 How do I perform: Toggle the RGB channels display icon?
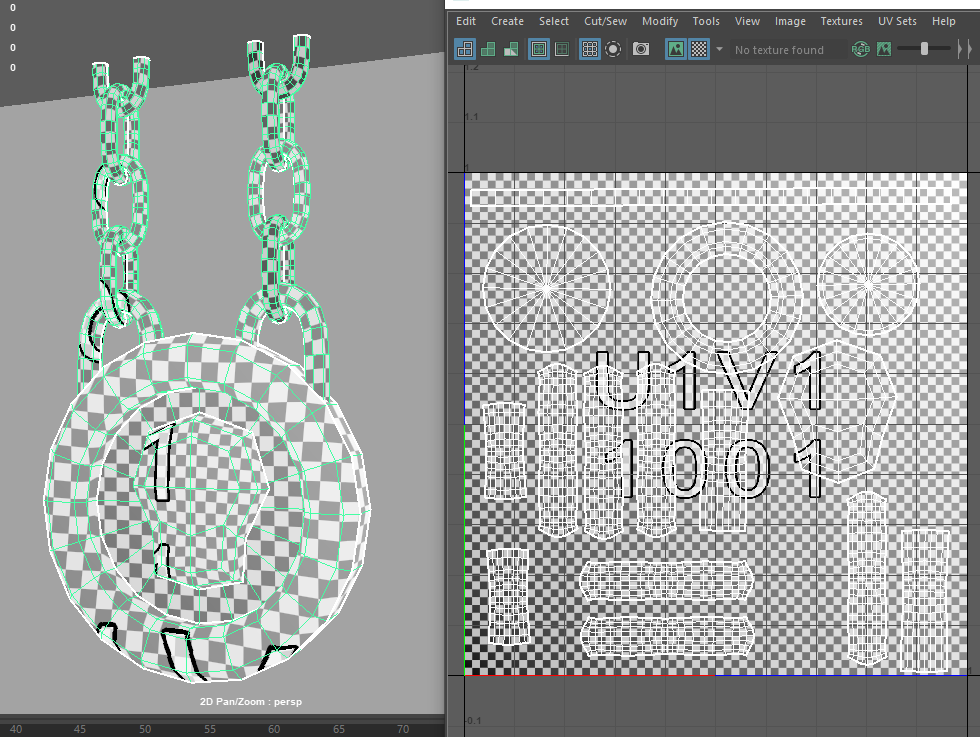[860, 48]
